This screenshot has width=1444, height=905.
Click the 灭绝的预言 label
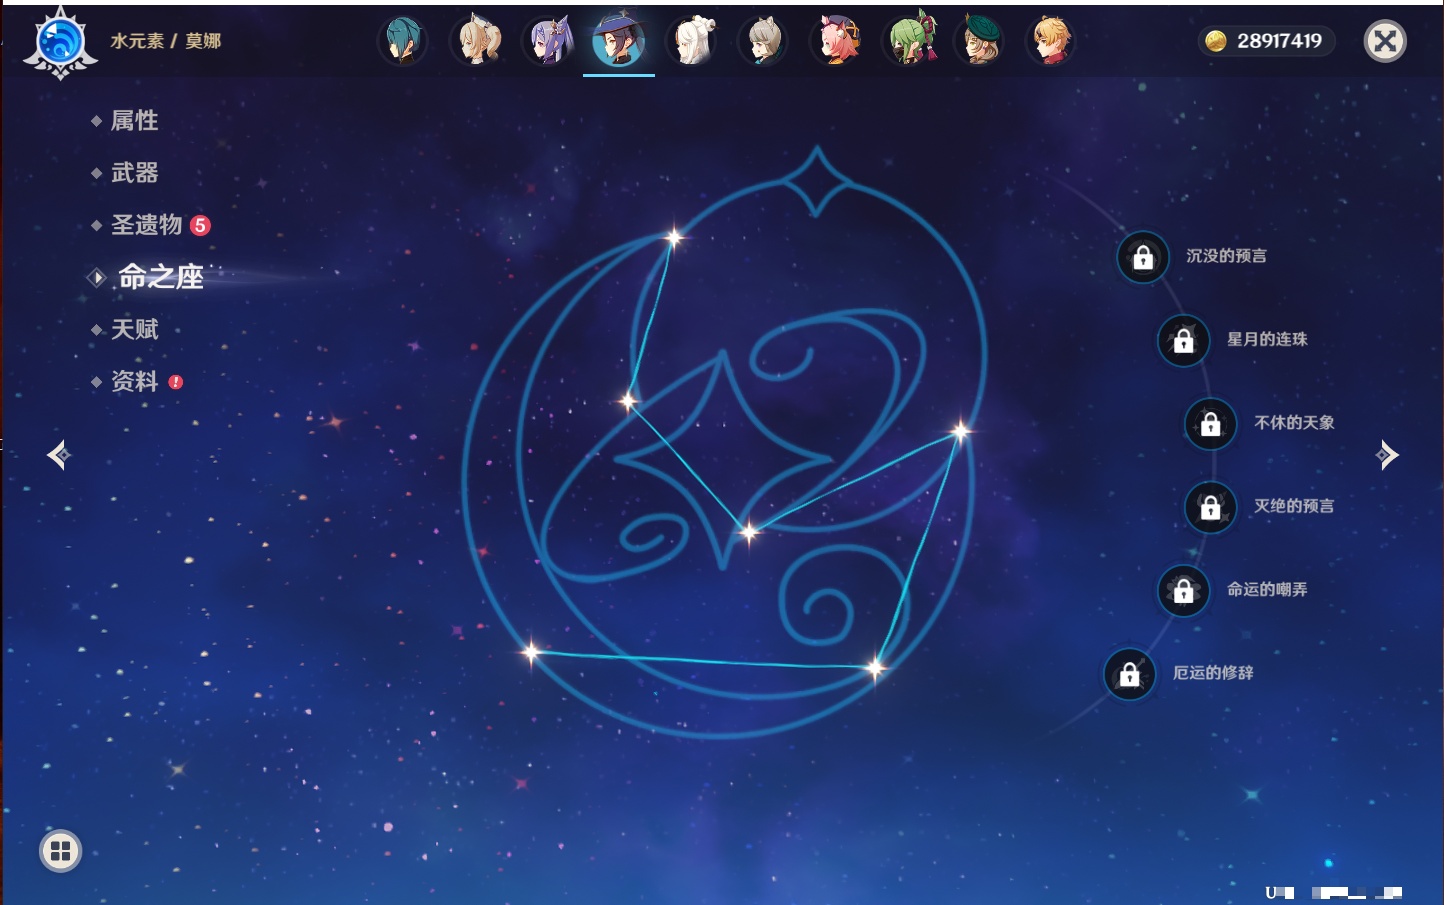click(x=1294, y=506)
